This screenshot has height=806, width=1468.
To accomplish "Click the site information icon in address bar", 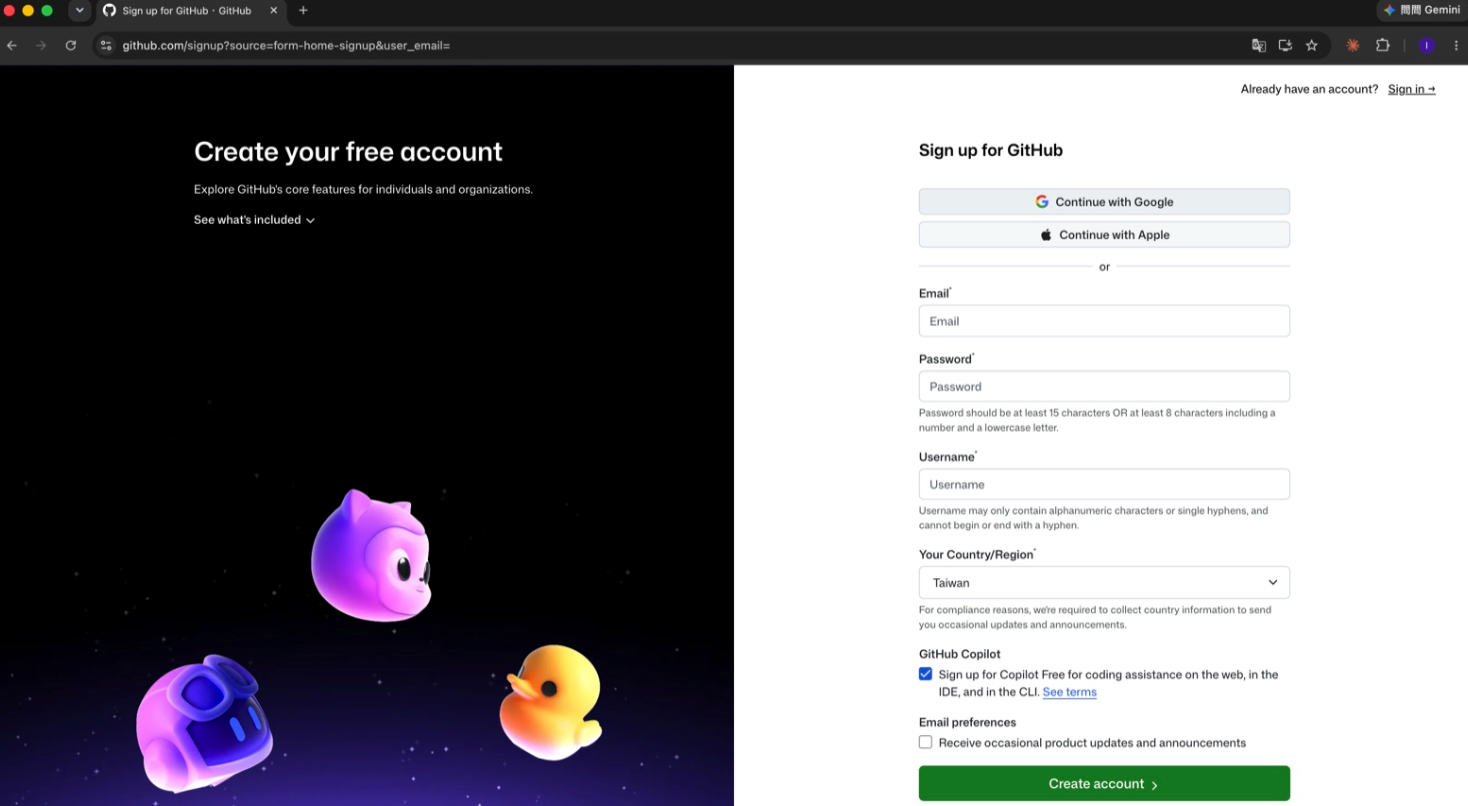I will click(x=106, y=45).
